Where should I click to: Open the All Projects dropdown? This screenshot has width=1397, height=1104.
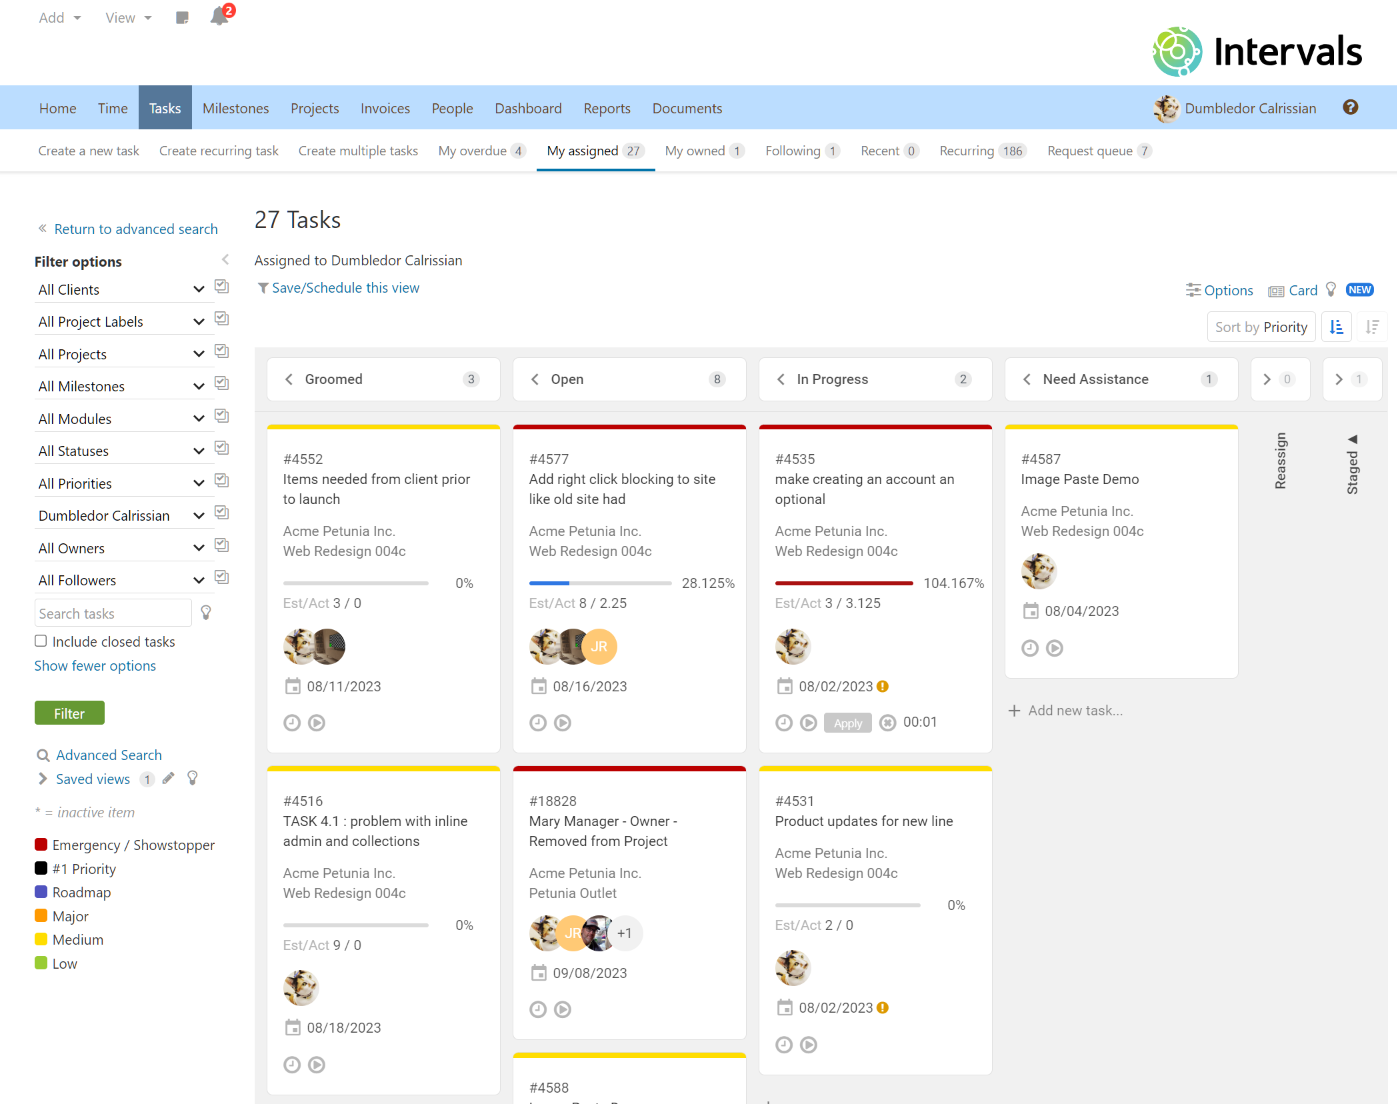tap(120, 352)
